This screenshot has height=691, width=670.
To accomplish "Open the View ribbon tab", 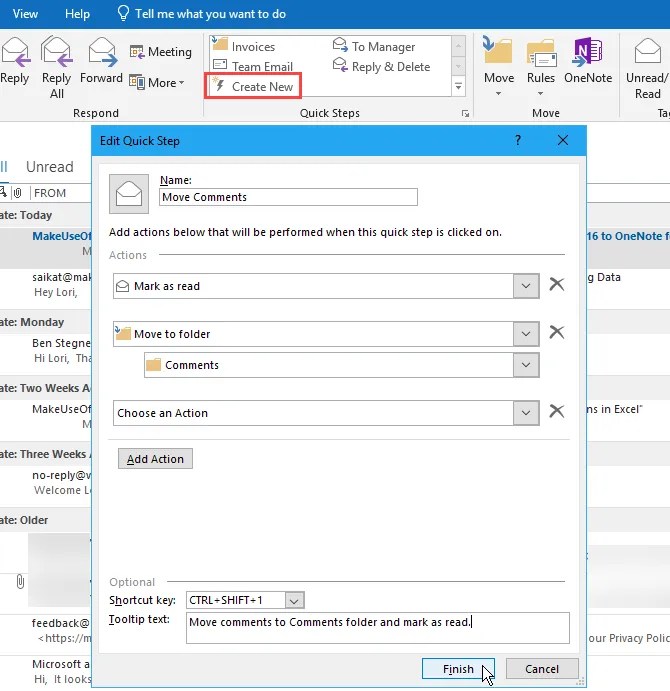I will click(x=25, y=14).
